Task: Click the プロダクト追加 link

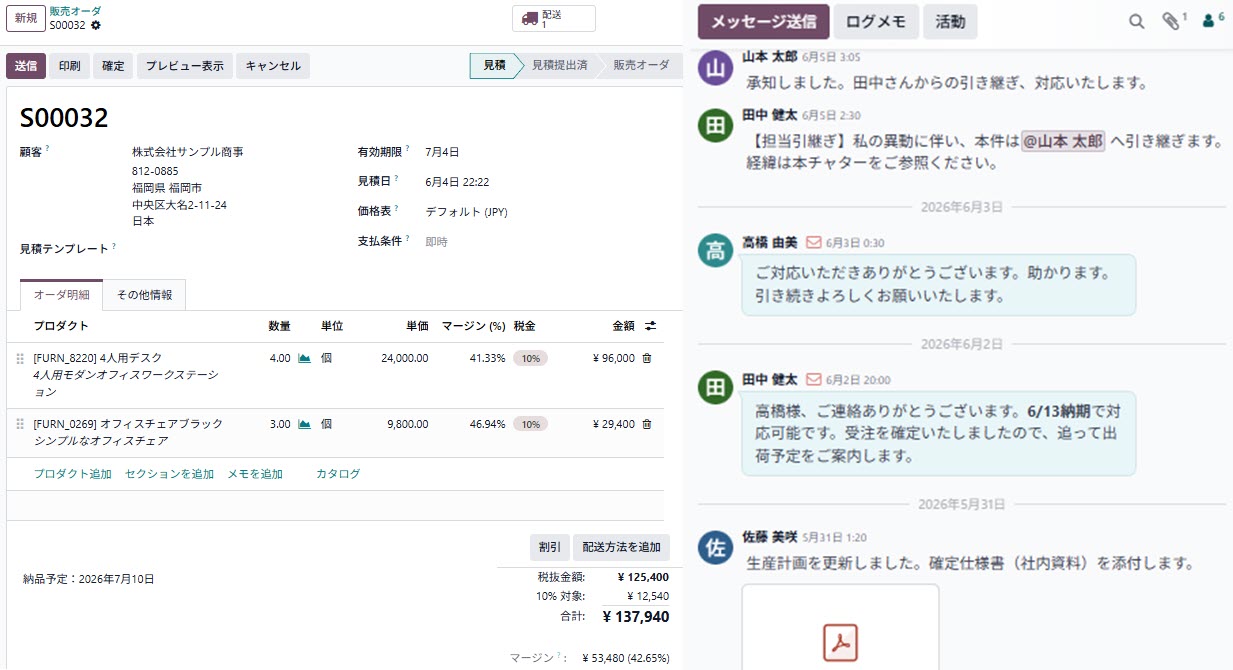Action: tap(73, 474)
